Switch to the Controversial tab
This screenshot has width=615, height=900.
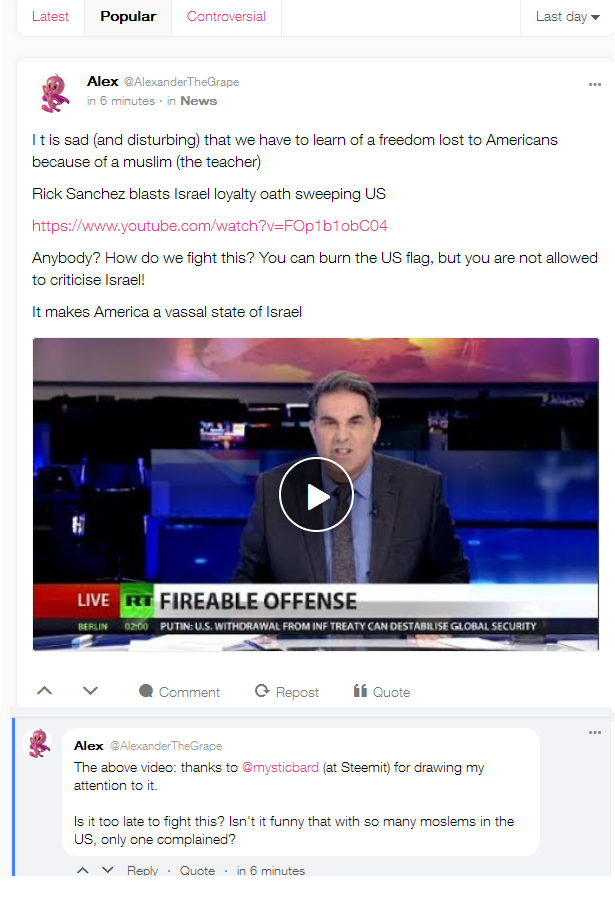(226, 17)
